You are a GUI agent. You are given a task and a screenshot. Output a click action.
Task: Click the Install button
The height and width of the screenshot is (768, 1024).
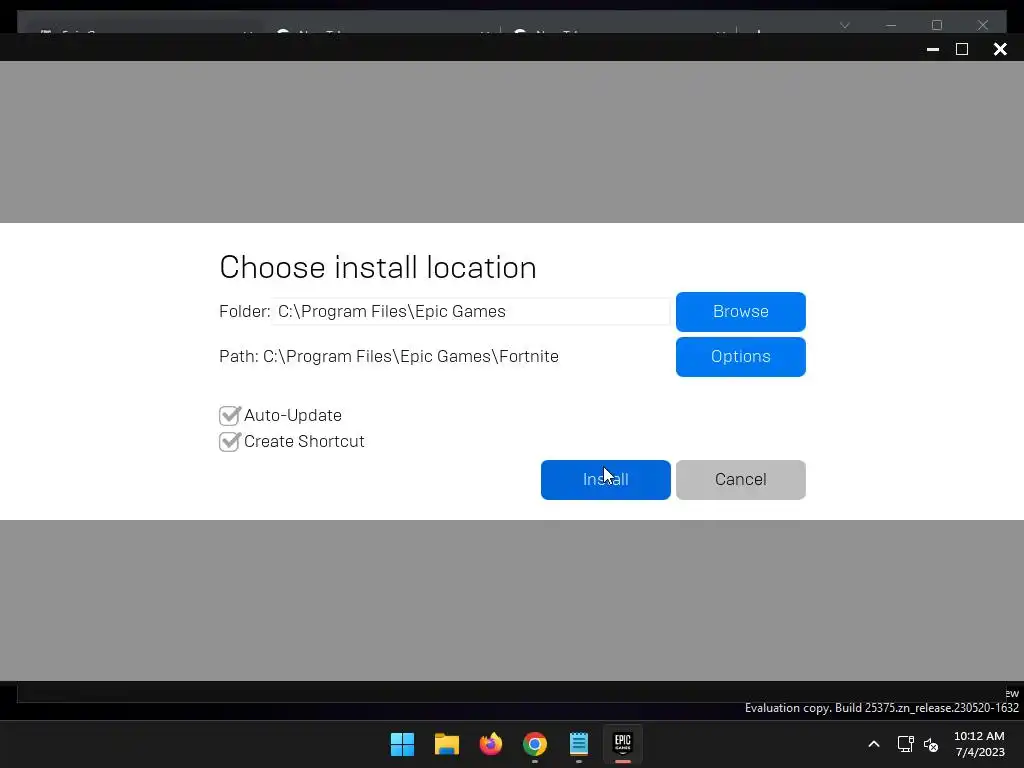click(x=605, y=479)
